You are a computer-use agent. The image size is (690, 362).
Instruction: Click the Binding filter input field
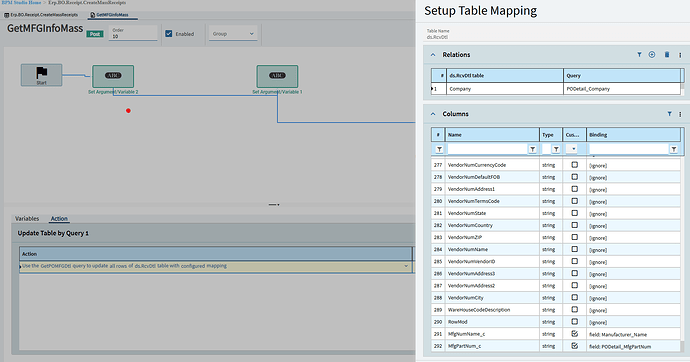pyautogui.click(x=629, y=149)
